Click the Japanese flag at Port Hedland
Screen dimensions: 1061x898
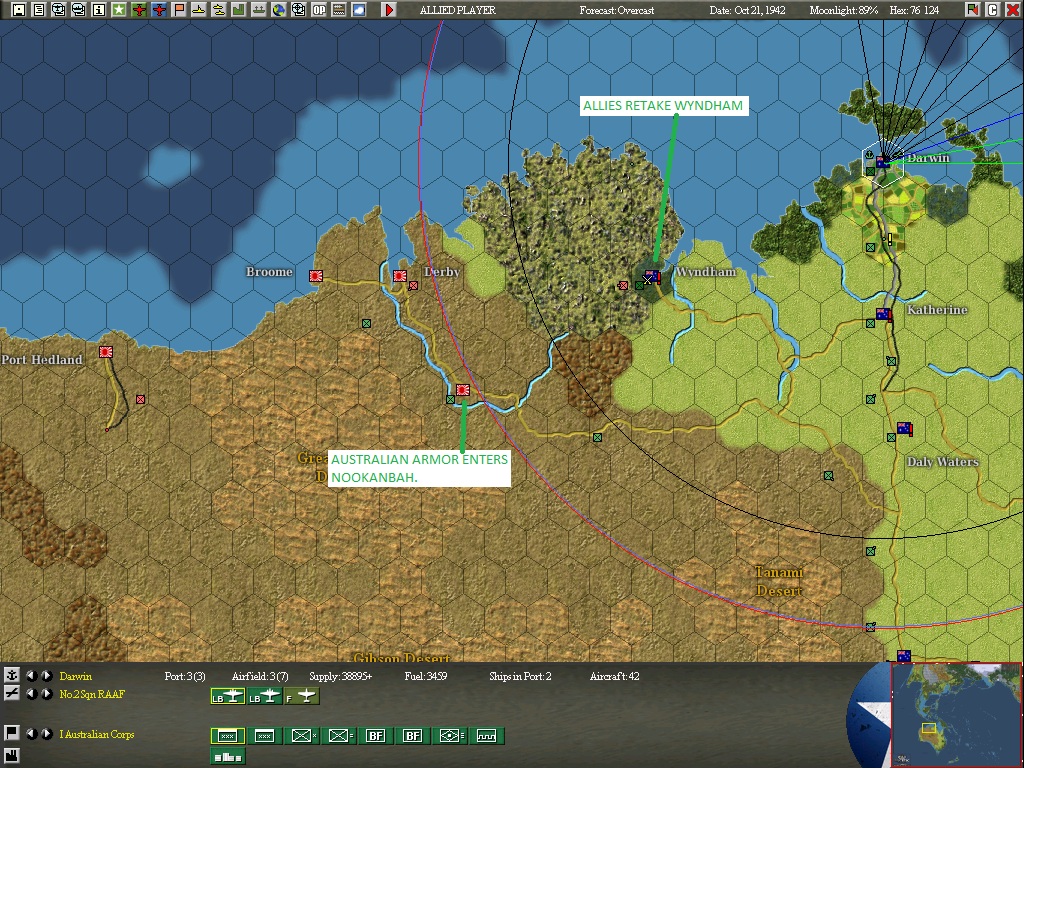click(x=106, y=352)
